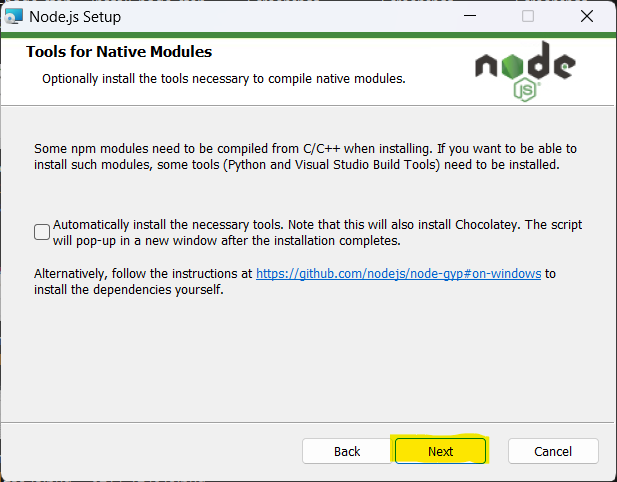Minimize the Node.js Setup window
Screen dimensions: 617x482
coord(470,16)
